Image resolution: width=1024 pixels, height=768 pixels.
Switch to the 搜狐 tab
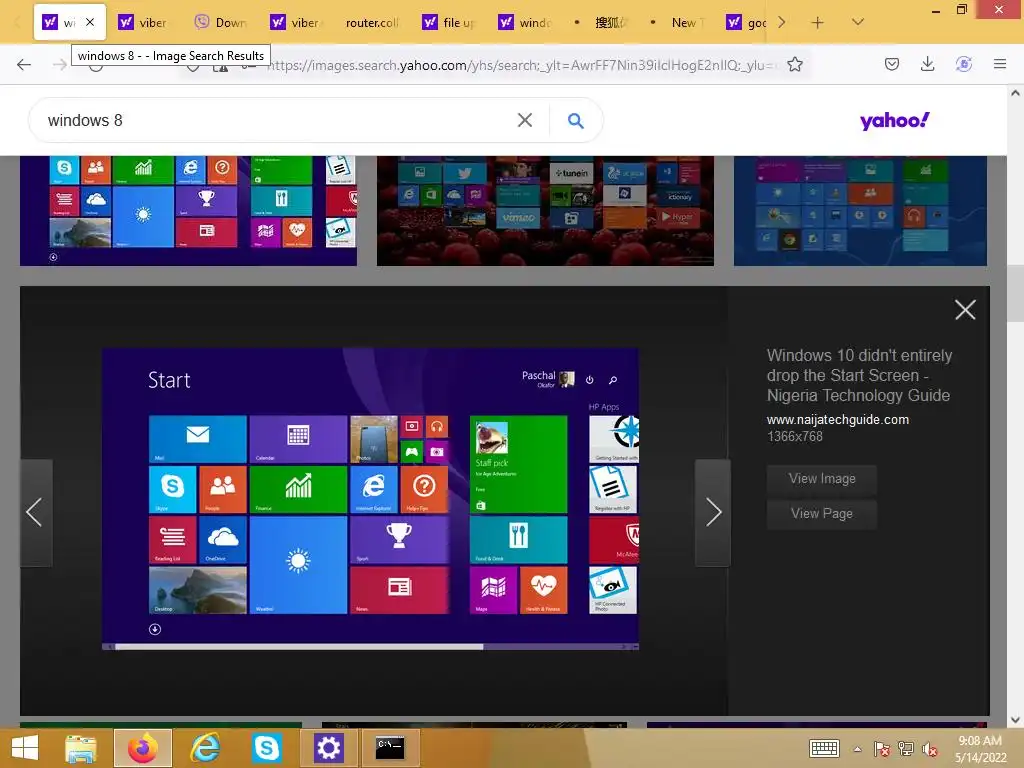point(601,22)
